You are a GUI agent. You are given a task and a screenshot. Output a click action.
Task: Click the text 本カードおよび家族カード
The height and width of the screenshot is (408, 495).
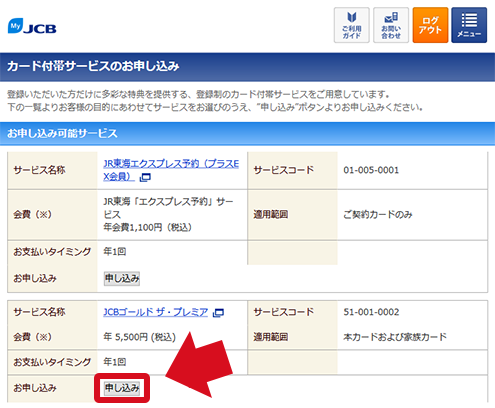tap(395, 337)
